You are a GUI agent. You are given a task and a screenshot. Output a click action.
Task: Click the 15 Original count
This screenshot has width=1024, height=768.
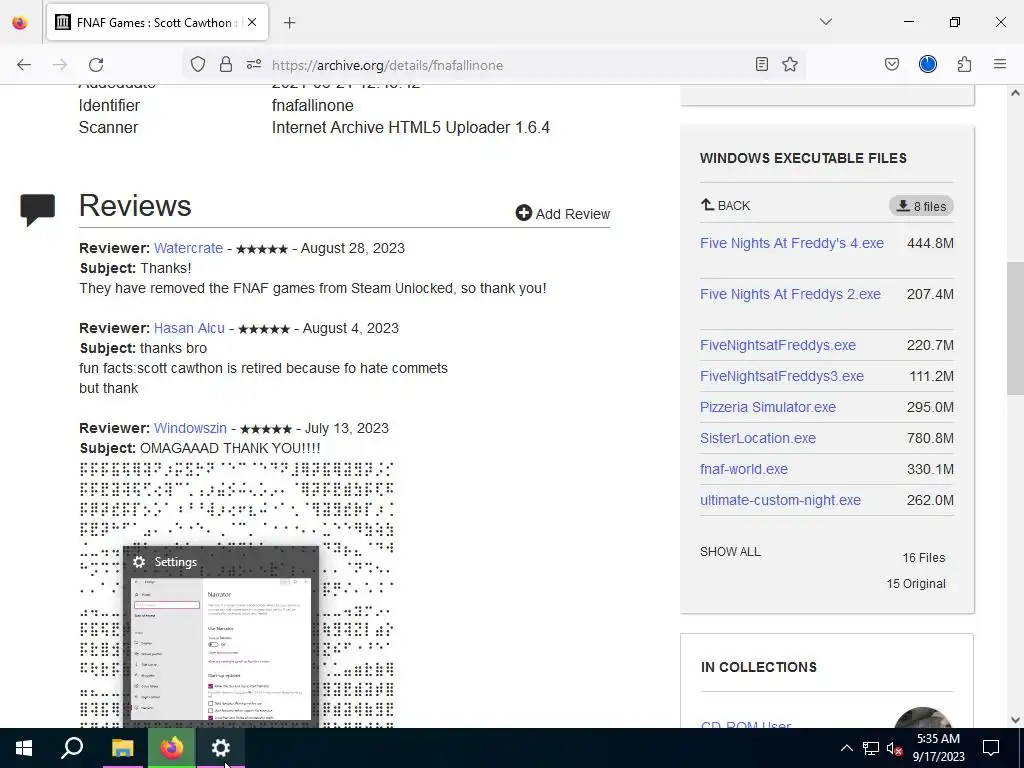[x=916, y=584]
